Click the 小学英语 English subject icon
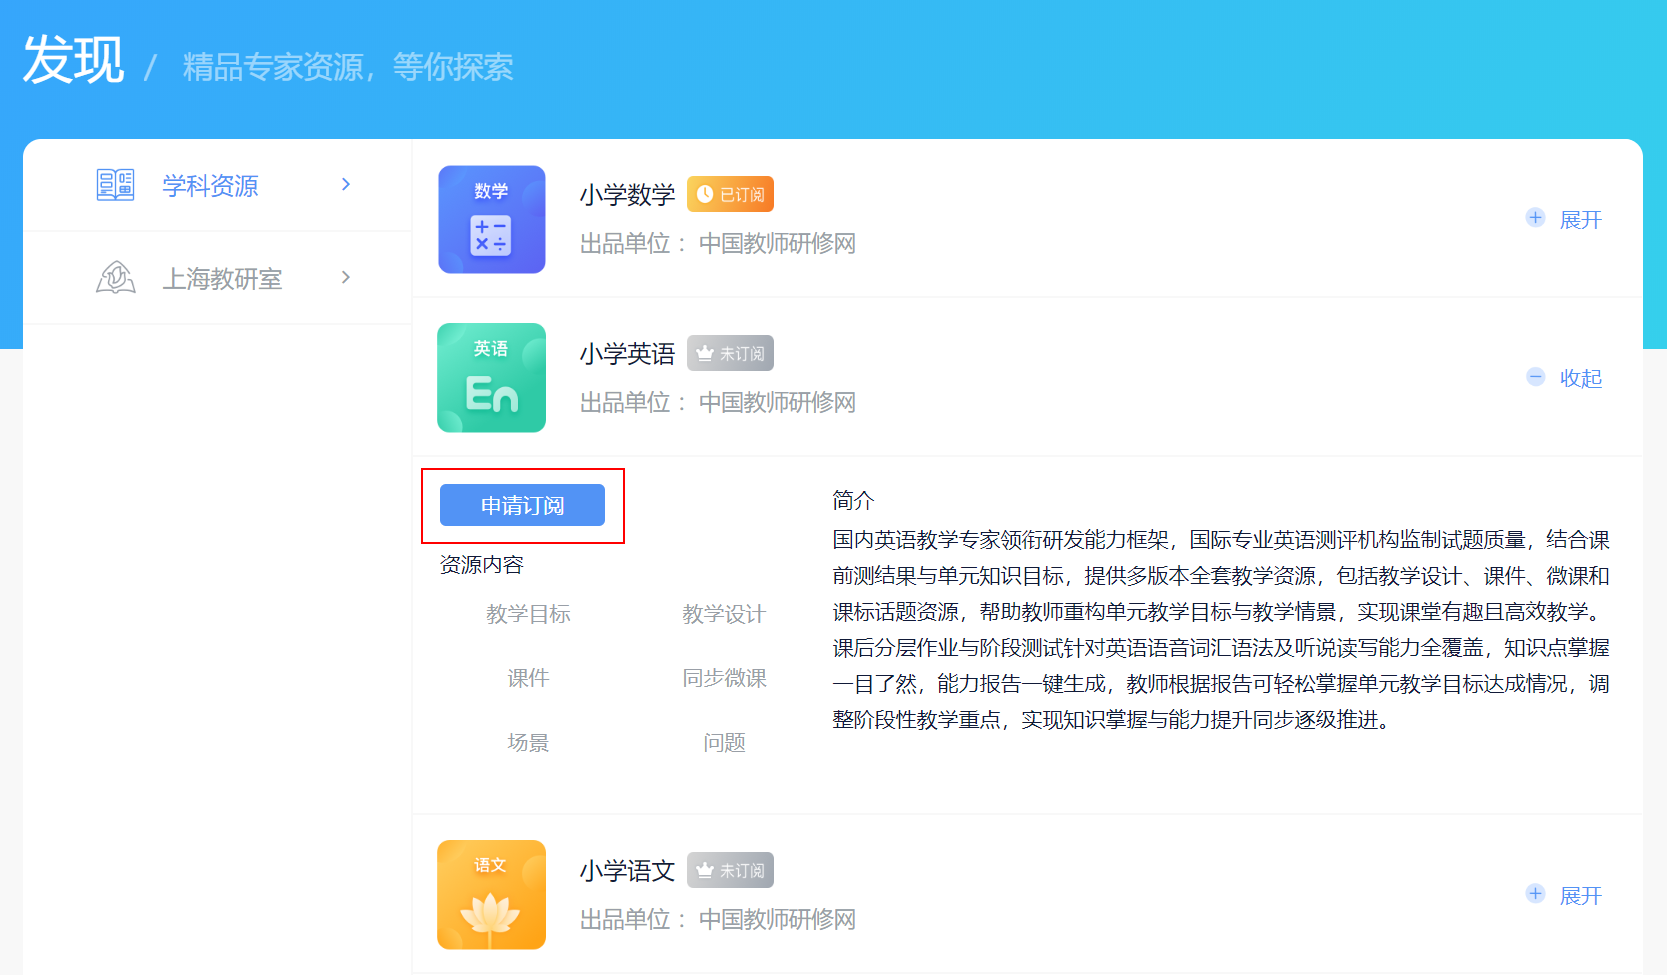The width and height of the screenshot is (1667, 975). pyautogui.click(x=491, y=378)
